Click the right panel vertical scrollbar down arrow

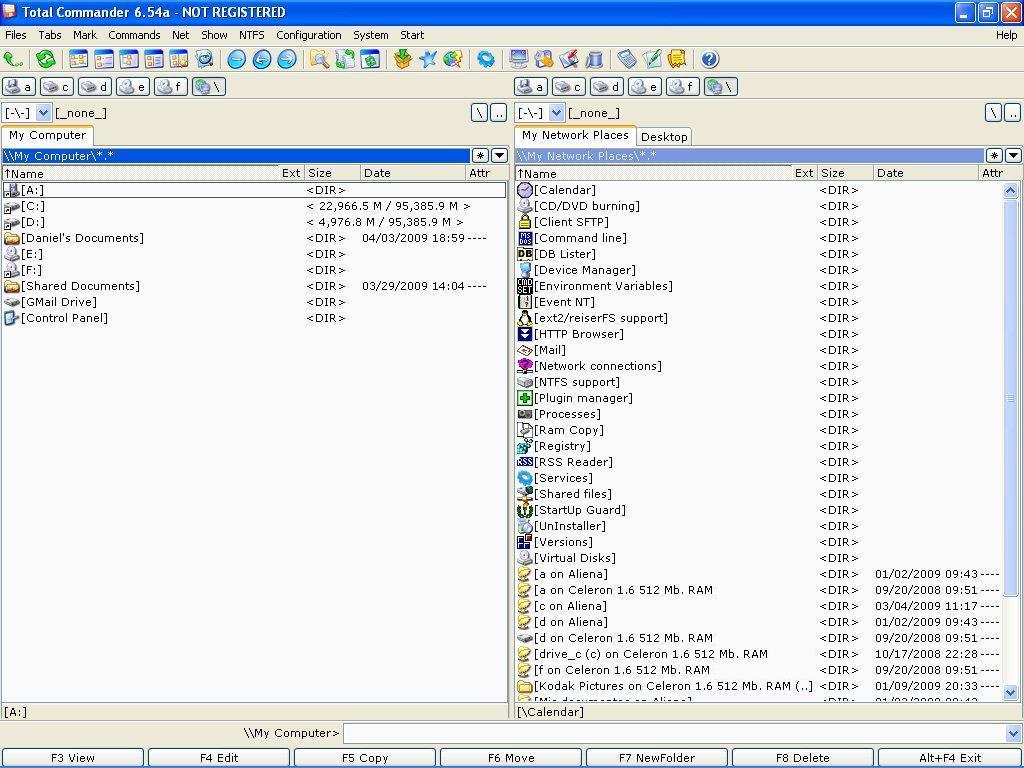click(x=1010, y=692)
